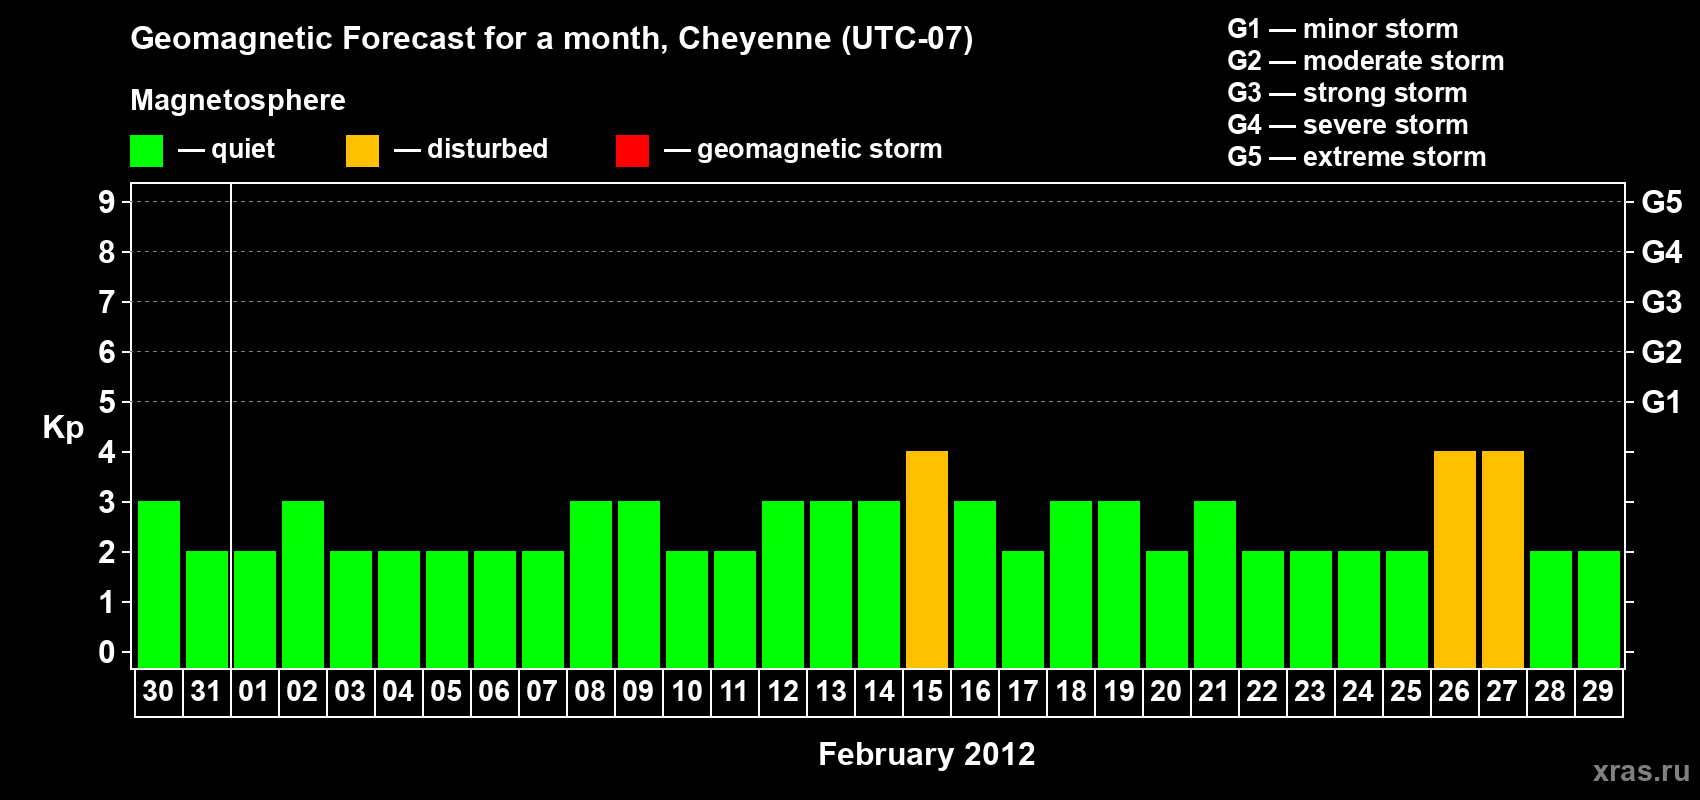Click the G1 label on right axis
Viewport: 1700px width, 800px height.
tap(1662, 402)
